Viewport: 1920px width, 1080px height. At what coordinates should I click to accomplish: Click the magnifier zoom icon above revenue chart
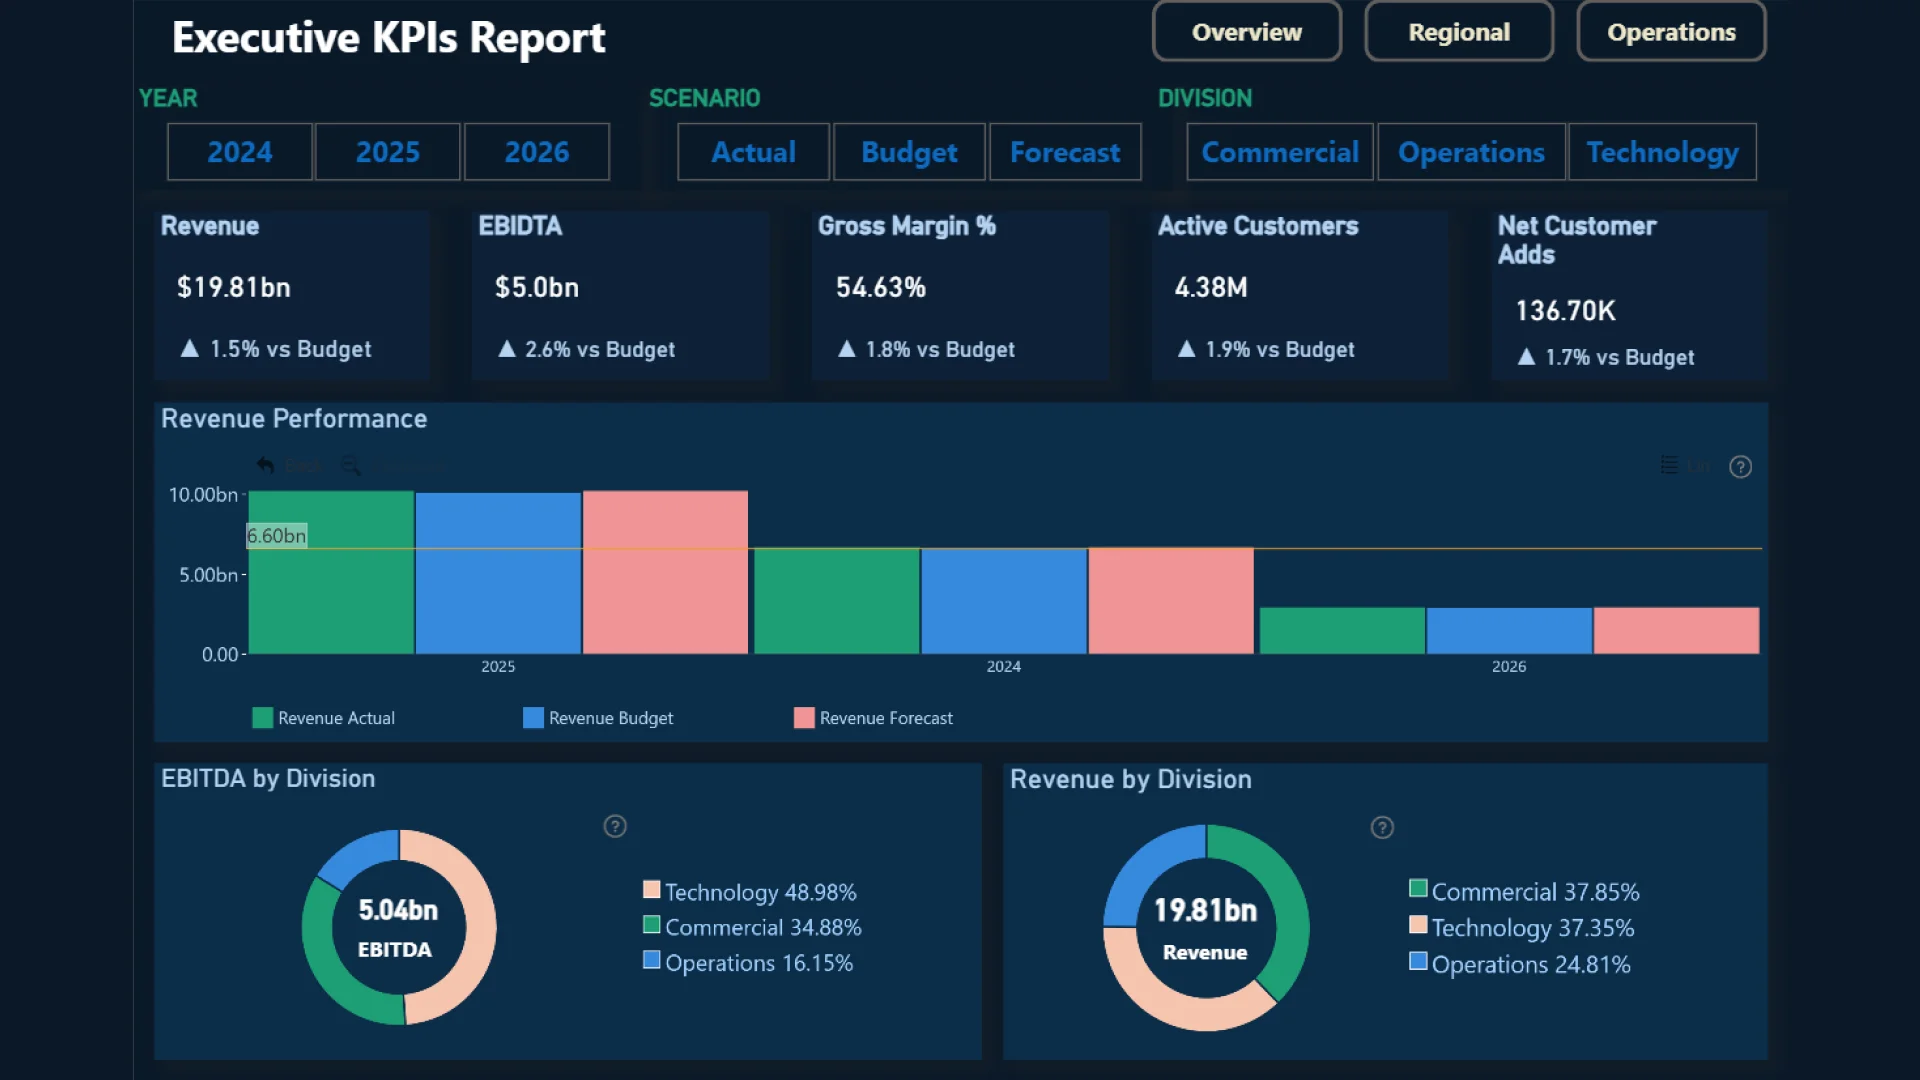[351, 465]
